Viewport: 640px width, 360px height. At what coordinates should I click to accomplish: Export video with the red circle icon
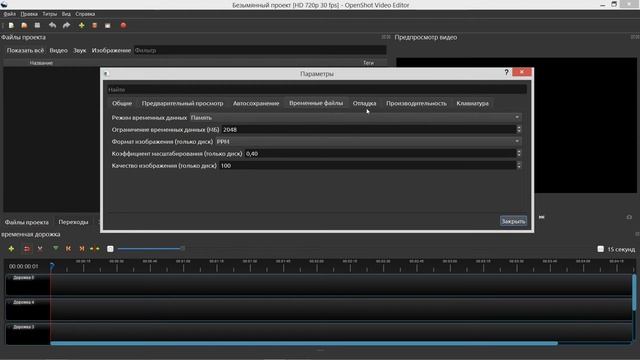coord(123,25)
